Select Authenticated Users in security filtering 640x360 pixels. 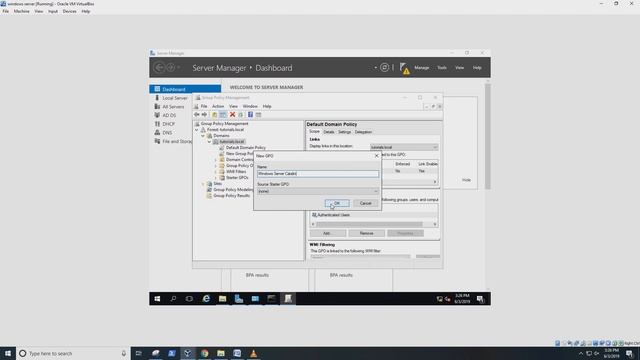[x=333, y=215]
